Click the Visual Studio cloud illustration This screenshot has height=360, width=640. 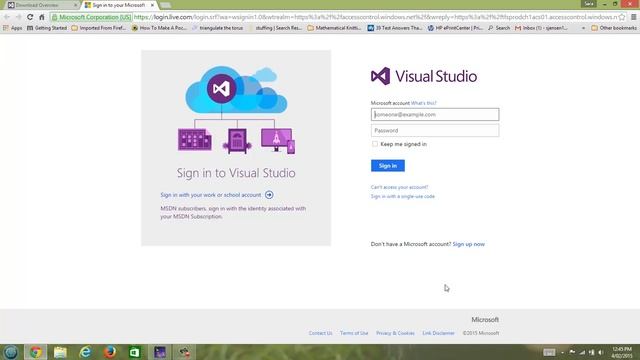(236, 110)
